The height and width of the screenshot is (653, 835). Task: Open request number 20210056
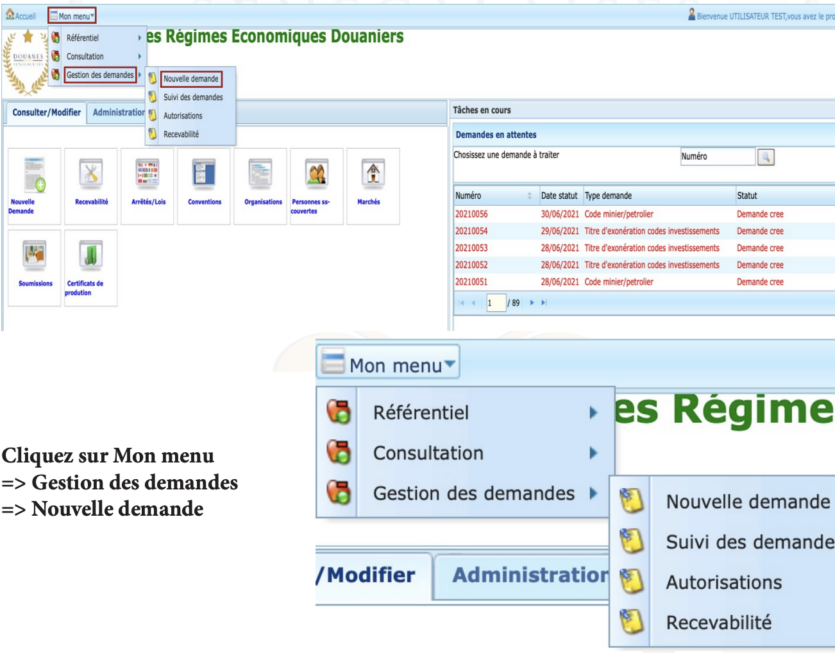471,214
